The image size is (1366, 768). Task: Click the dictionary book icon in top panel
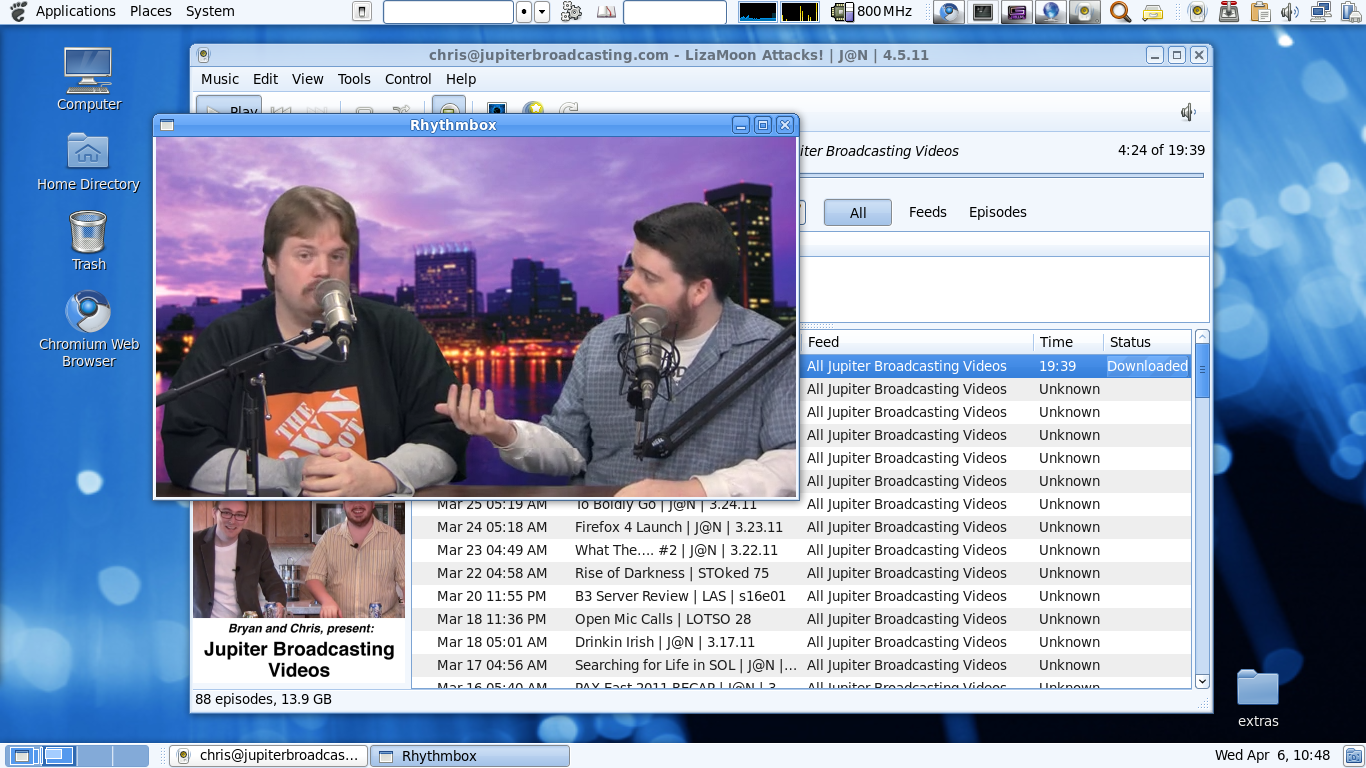606,12
